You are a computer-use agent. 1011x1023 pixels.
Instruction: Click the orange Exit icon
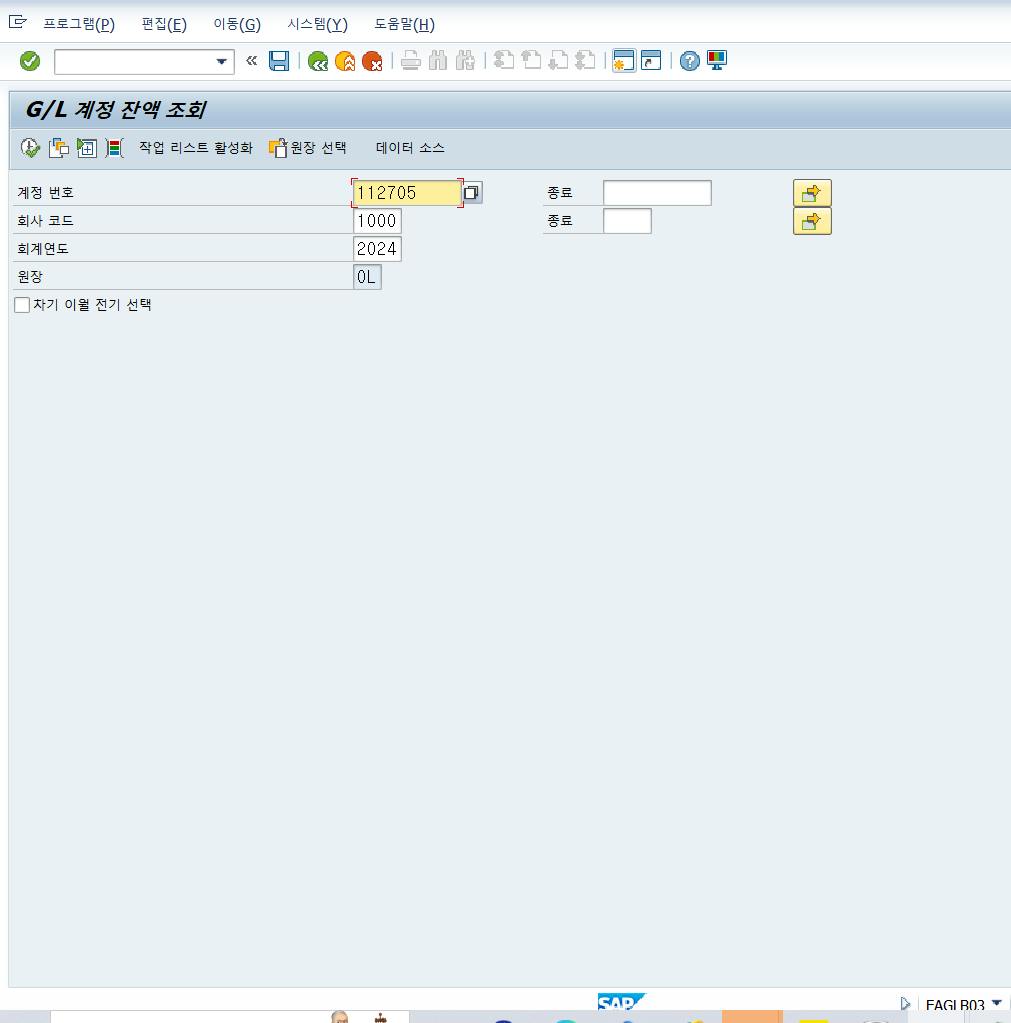(x=345, y=61)
